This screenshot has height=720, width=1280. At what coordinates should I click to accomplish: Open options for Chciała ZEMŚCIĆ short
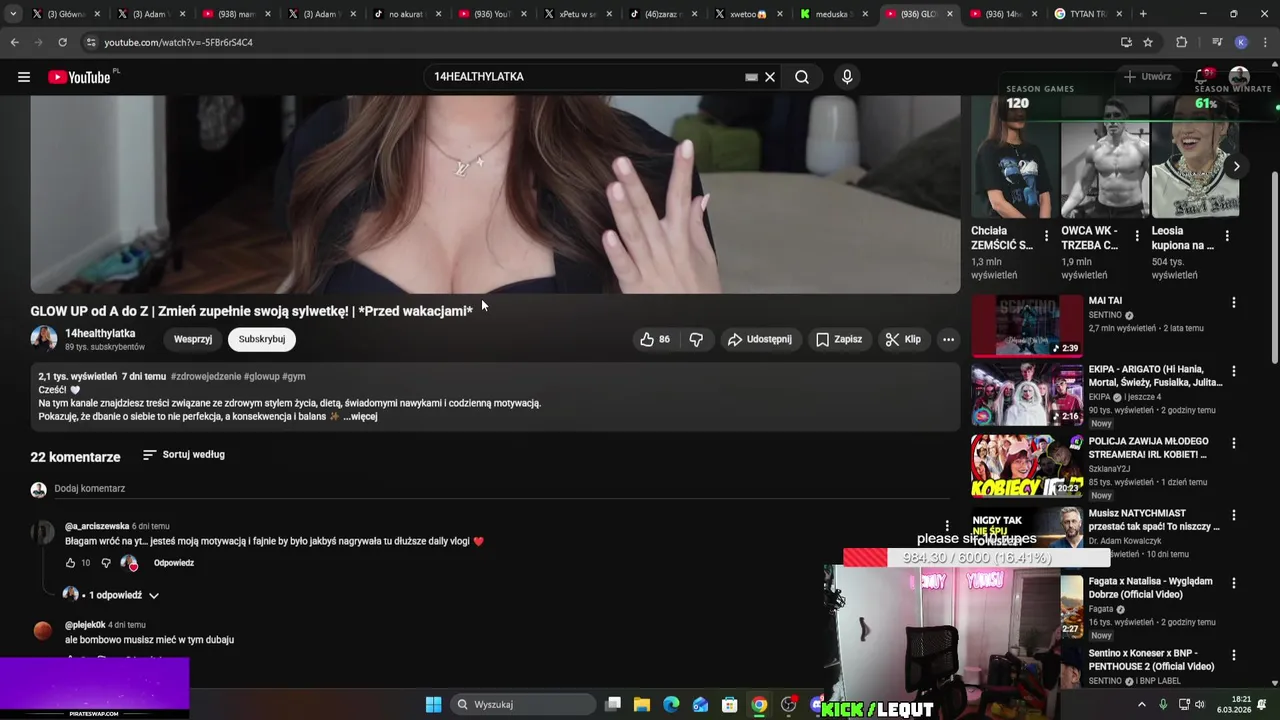[1046, 237]
